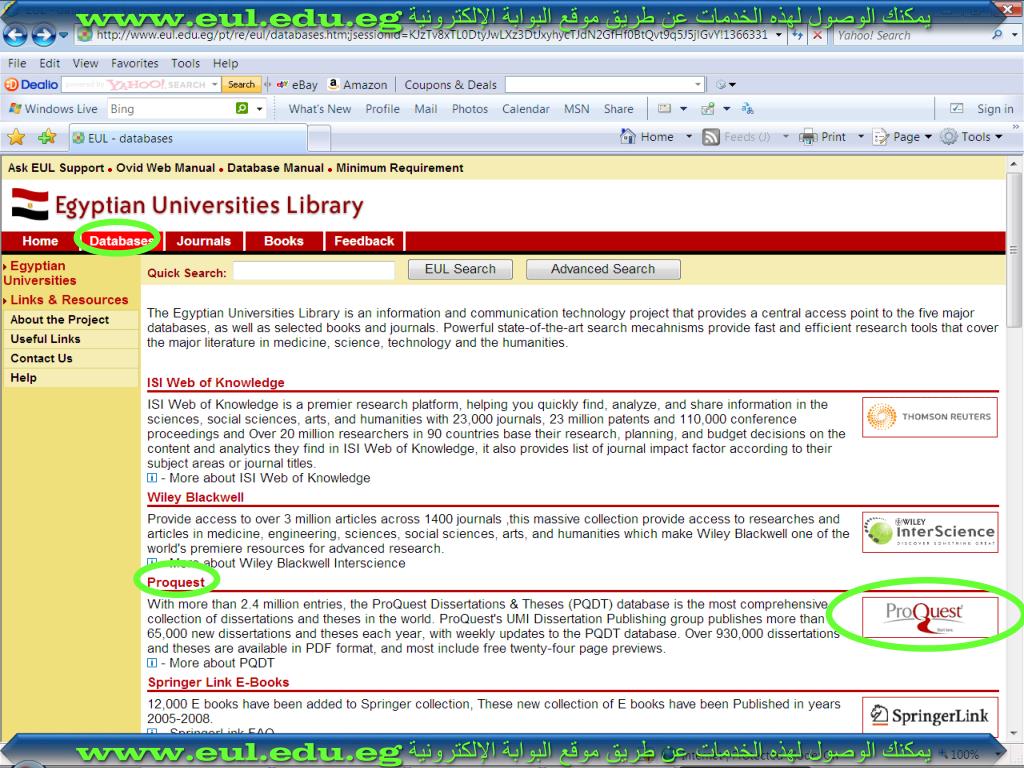
Task: Open a new tab with the blank tab
Action: click(319, 138)
